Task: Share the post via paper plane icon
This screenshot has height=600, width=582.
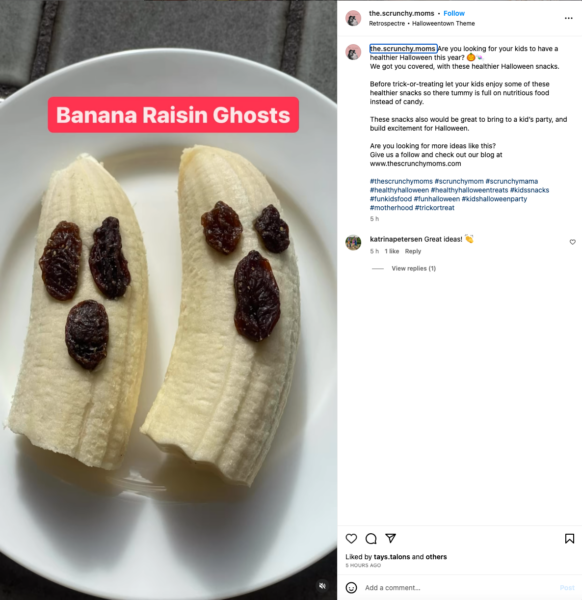Action: coord(390,538)
